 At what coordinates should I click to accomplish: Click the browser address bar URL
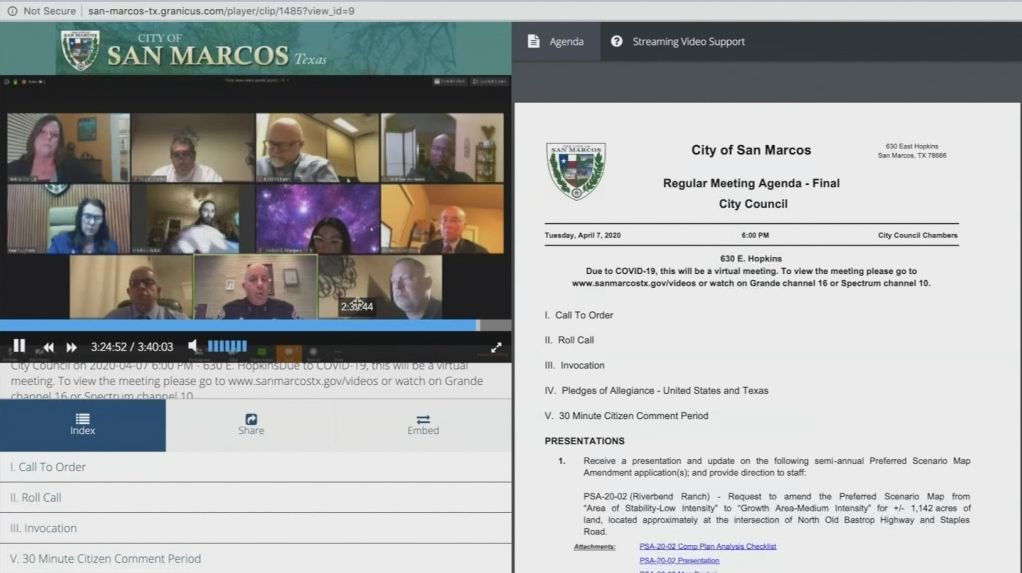pyautogui.click(x=221, y=11)
